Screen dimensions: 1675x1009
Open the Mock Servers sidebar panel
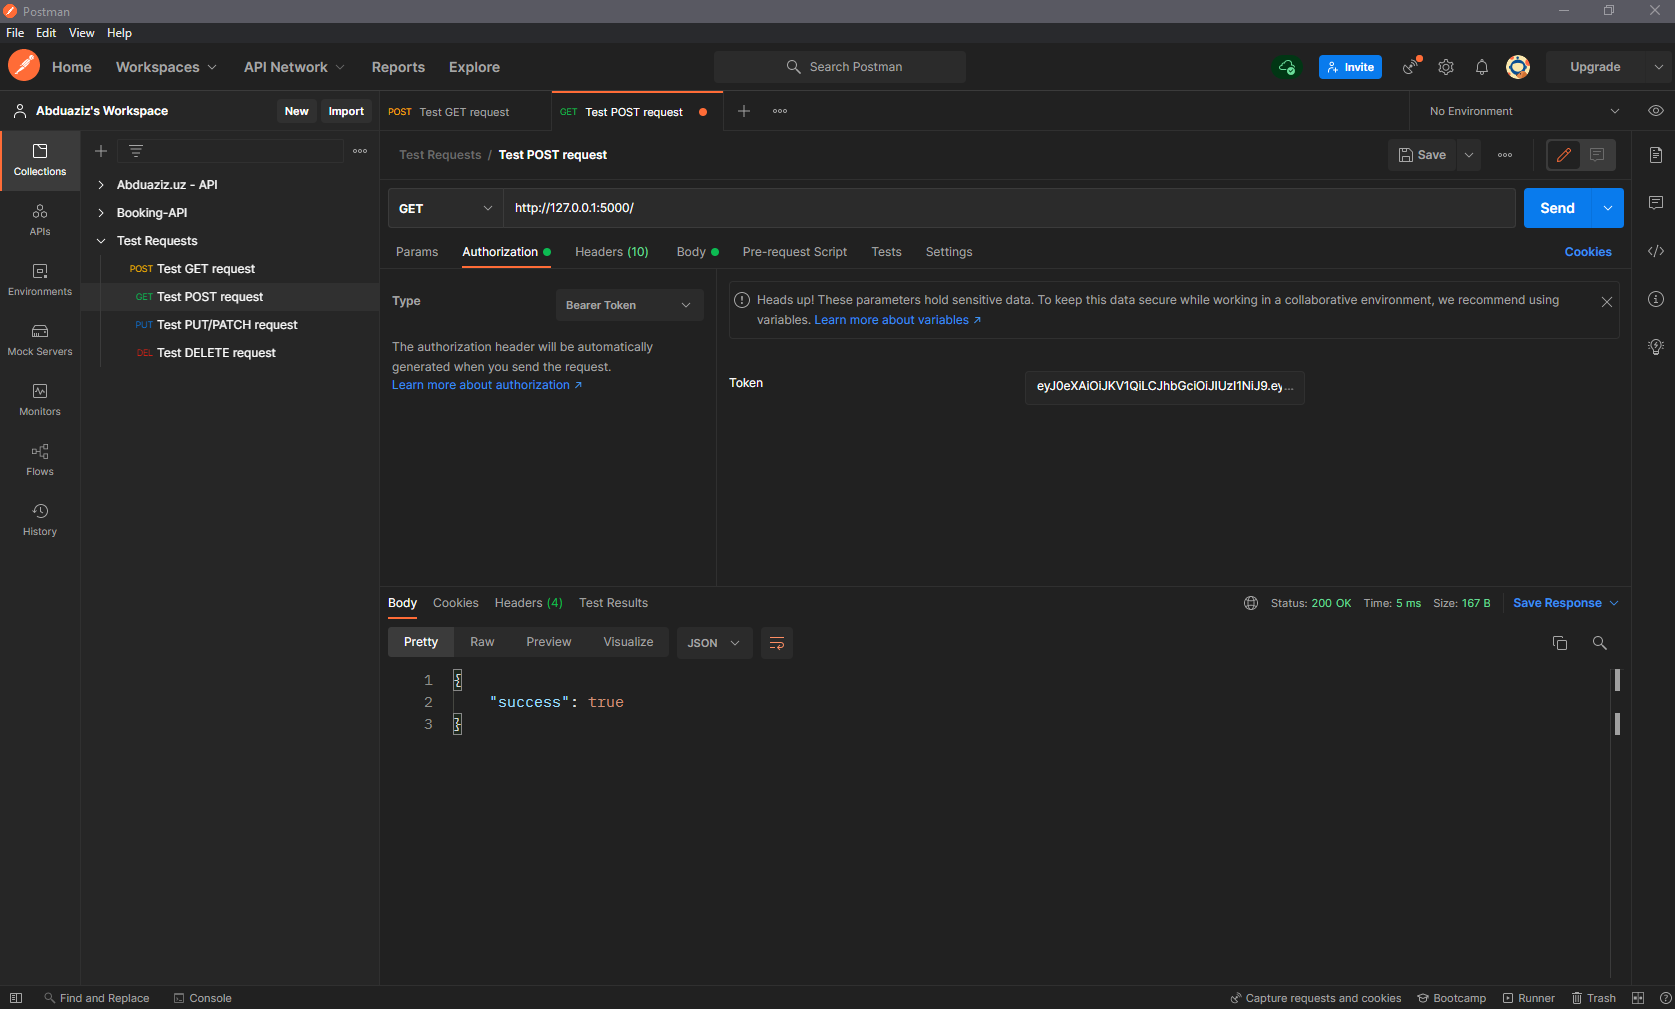[x=40, y=340]
